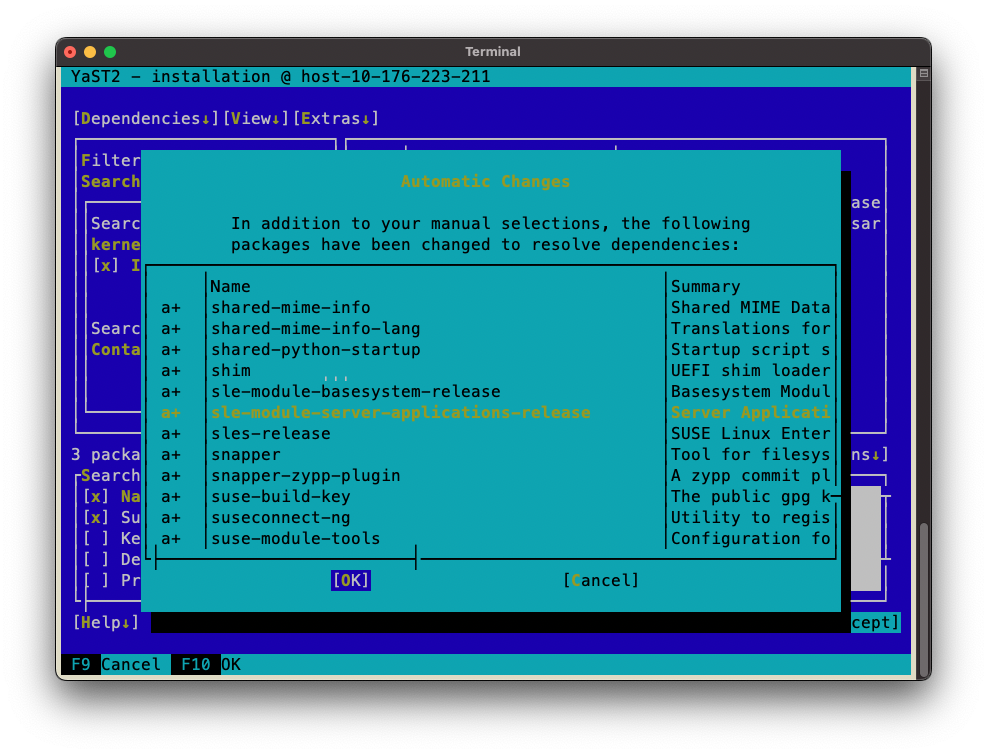Screen dimensions: 987x754
Task: Toggle the first checked search option checkbox
Action: point(96,497)
